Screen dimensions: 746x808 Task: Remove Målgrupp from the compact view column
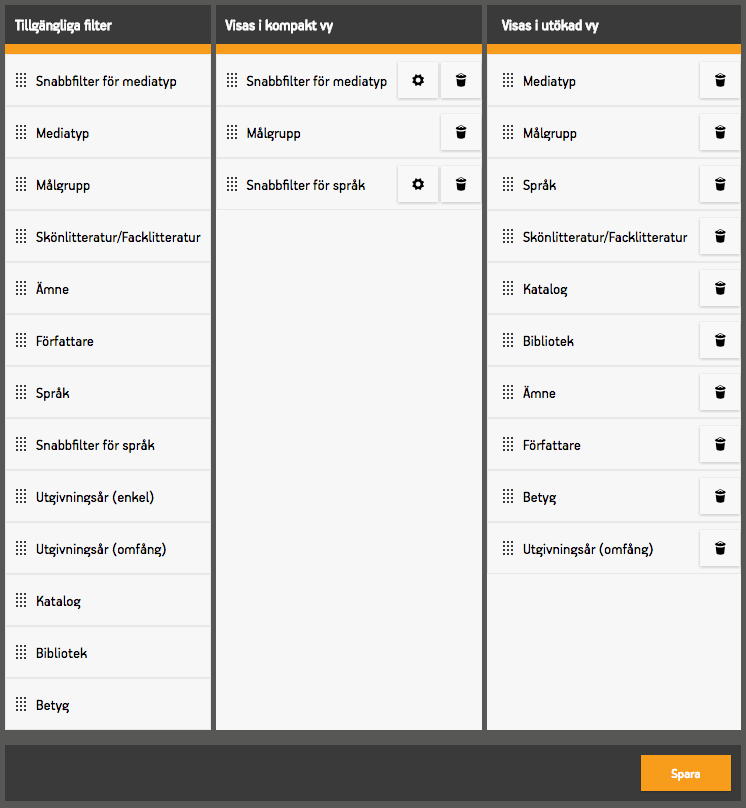[461, 133]
